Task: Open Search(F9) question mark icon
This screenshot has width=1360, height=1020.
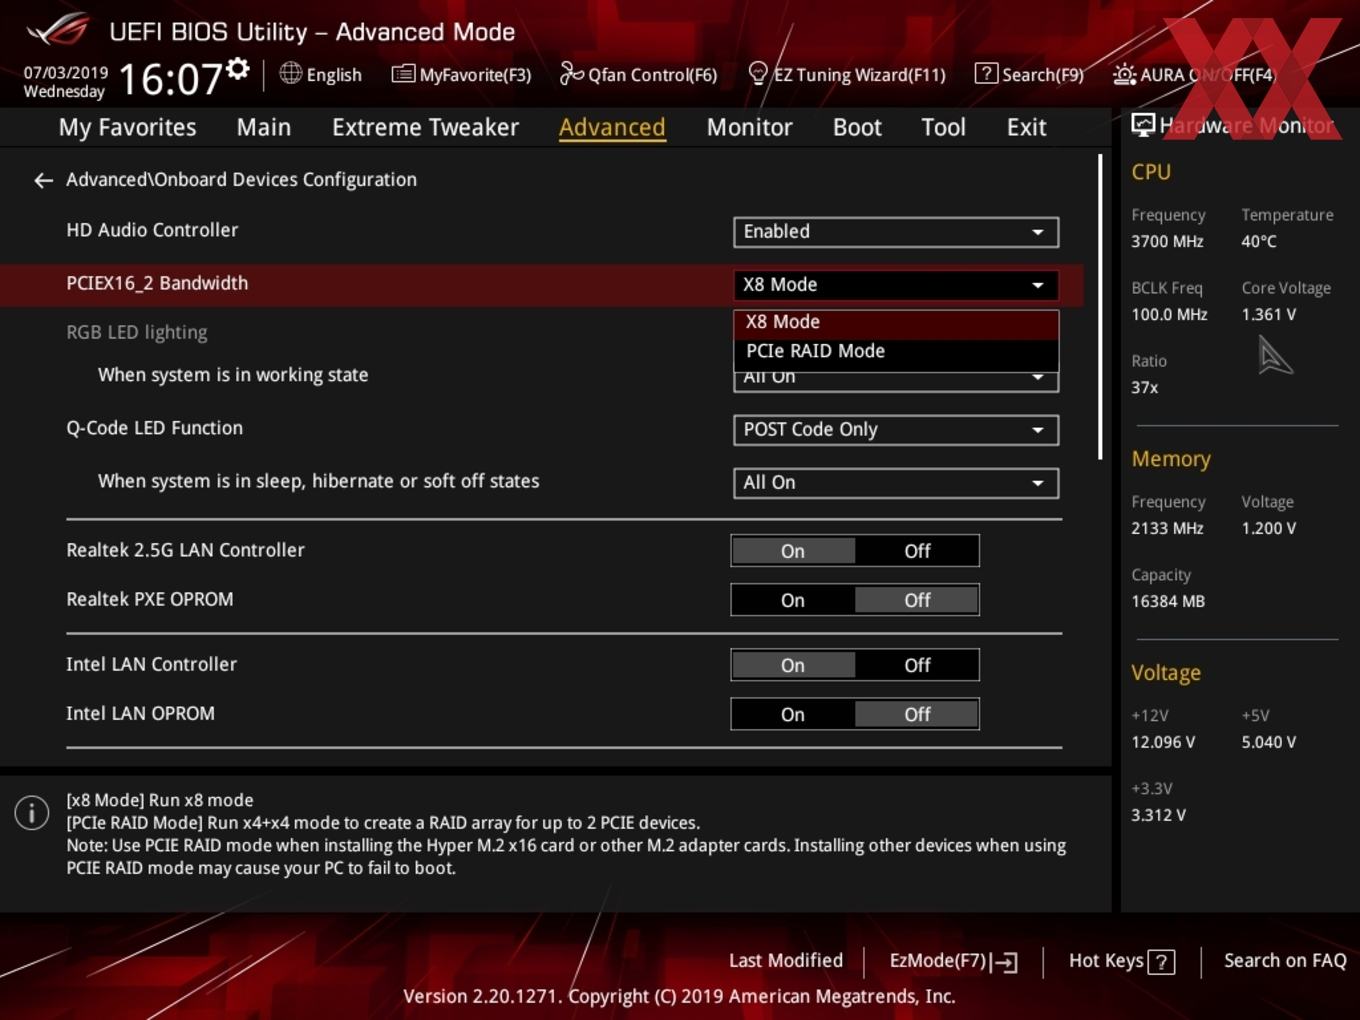Action: (x=986, y=73)
